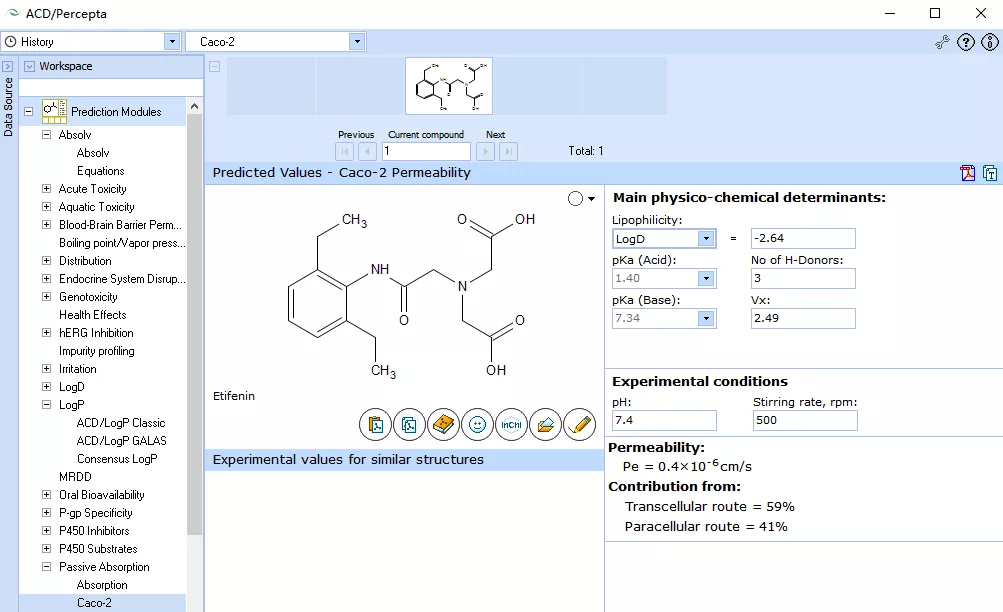Image resolution: width=1003 pixels, height=612 pixels.
Task: Click the question mark help icon
Action: click(x=966, y=42)
